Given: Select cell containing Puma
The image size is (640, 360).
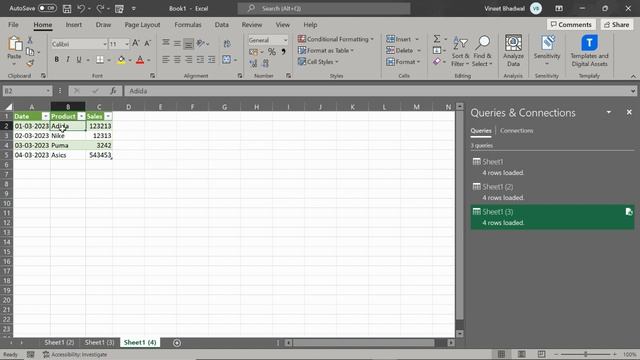Looking at the screenshot, I should (68, 145).
